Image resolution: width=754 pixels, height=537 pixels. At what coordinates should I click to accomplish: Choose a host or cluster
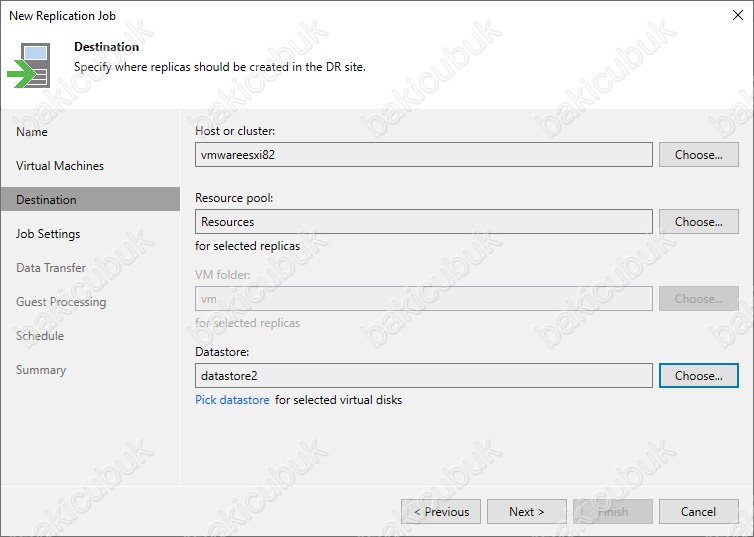pyautogui.click(x=698, y=154)
